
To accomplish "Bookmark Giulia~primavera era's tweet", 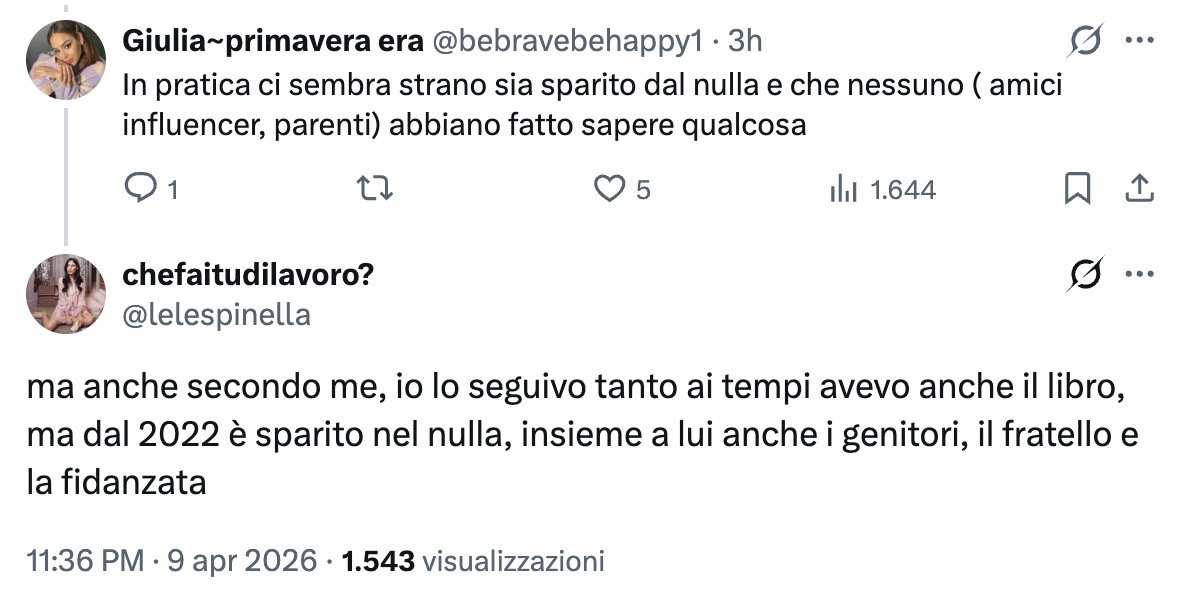I will 1077,189.
